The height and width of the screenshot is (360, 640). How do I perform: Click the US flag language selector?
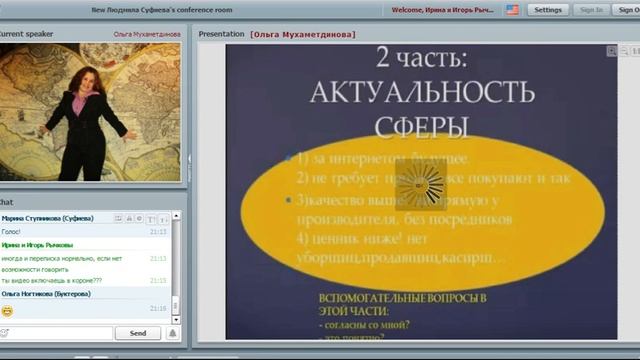[512, 10]
